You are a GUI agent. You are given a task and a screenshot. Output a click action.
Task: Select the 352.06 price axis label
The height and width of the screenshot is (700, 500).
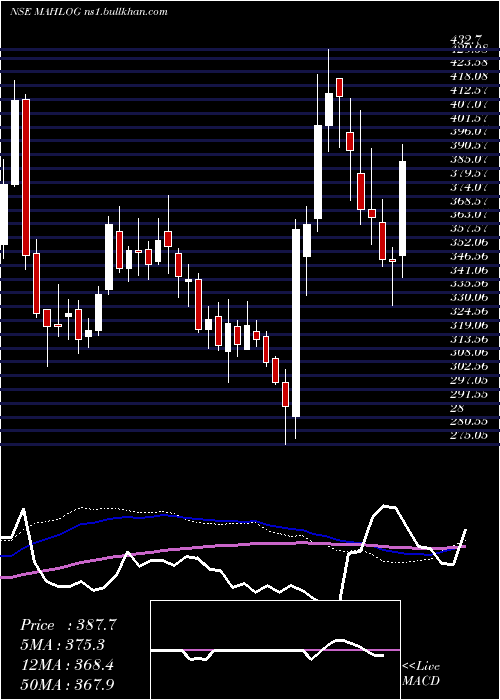(x=469, y=242)
